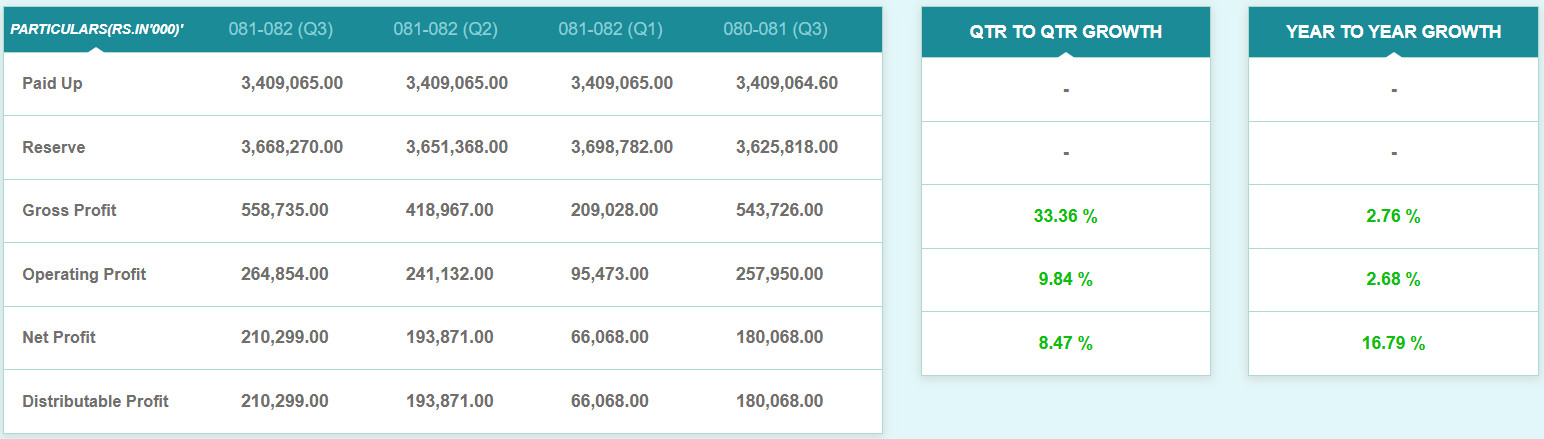Screen dimensions: 1544x439
Task: Select the Gross Profit row label
Action: pyautogui.click(x=69, y=211)
